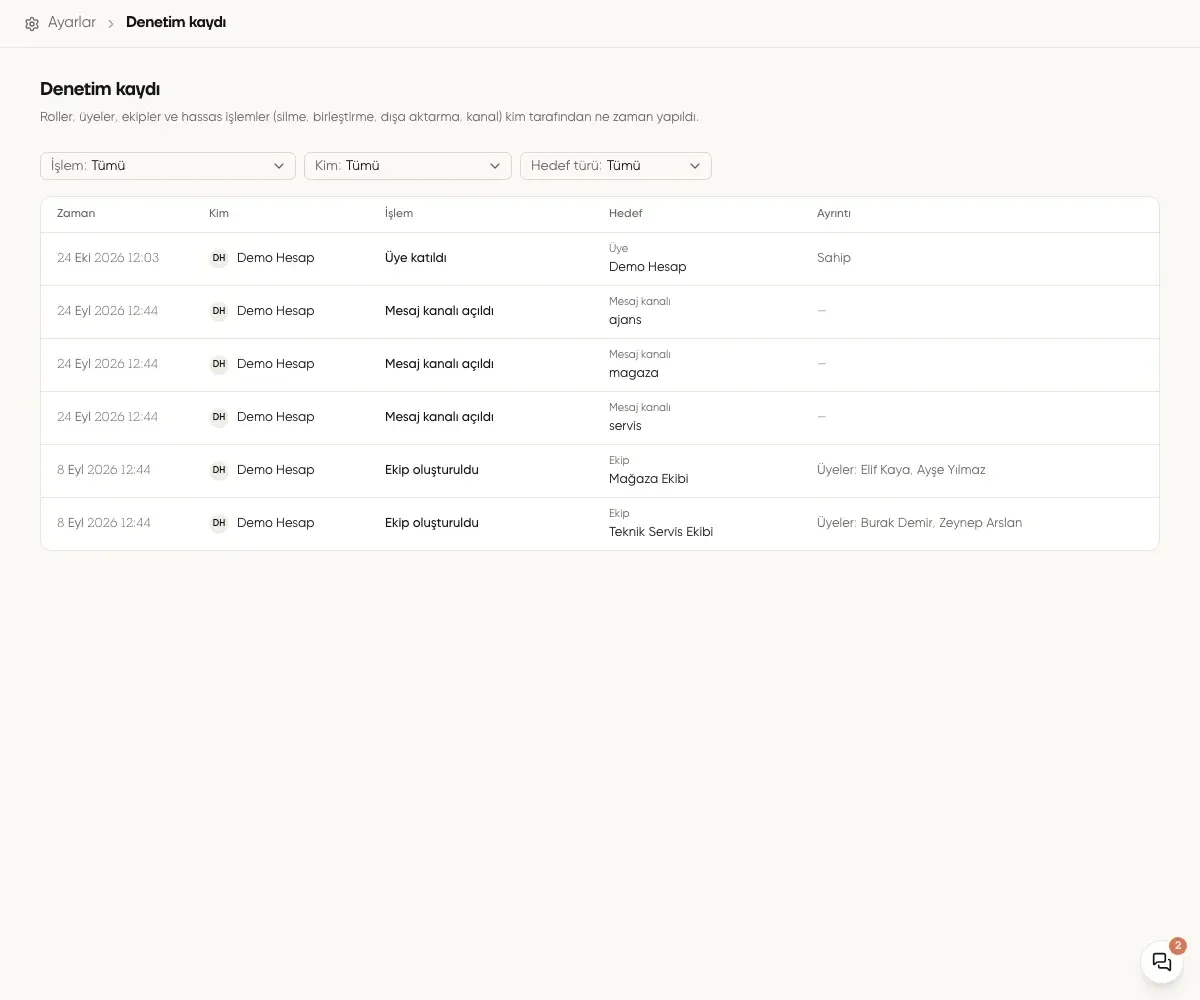The image size is (1200, 1000).
Task: Click the Zaman column header
Action: pyautogui.click(x=76, y=214)
